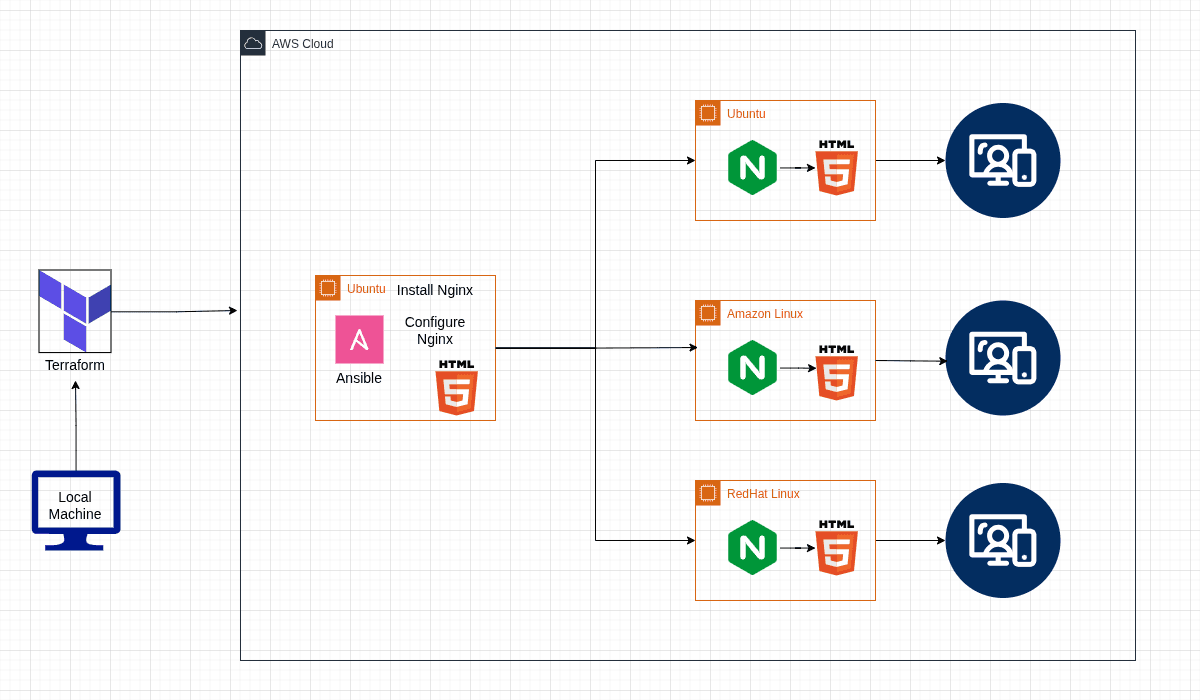The width and height of the screenshot is (1200, 700).
Task: Click the Amazon Linux label
Action: (x=765, y=314)
